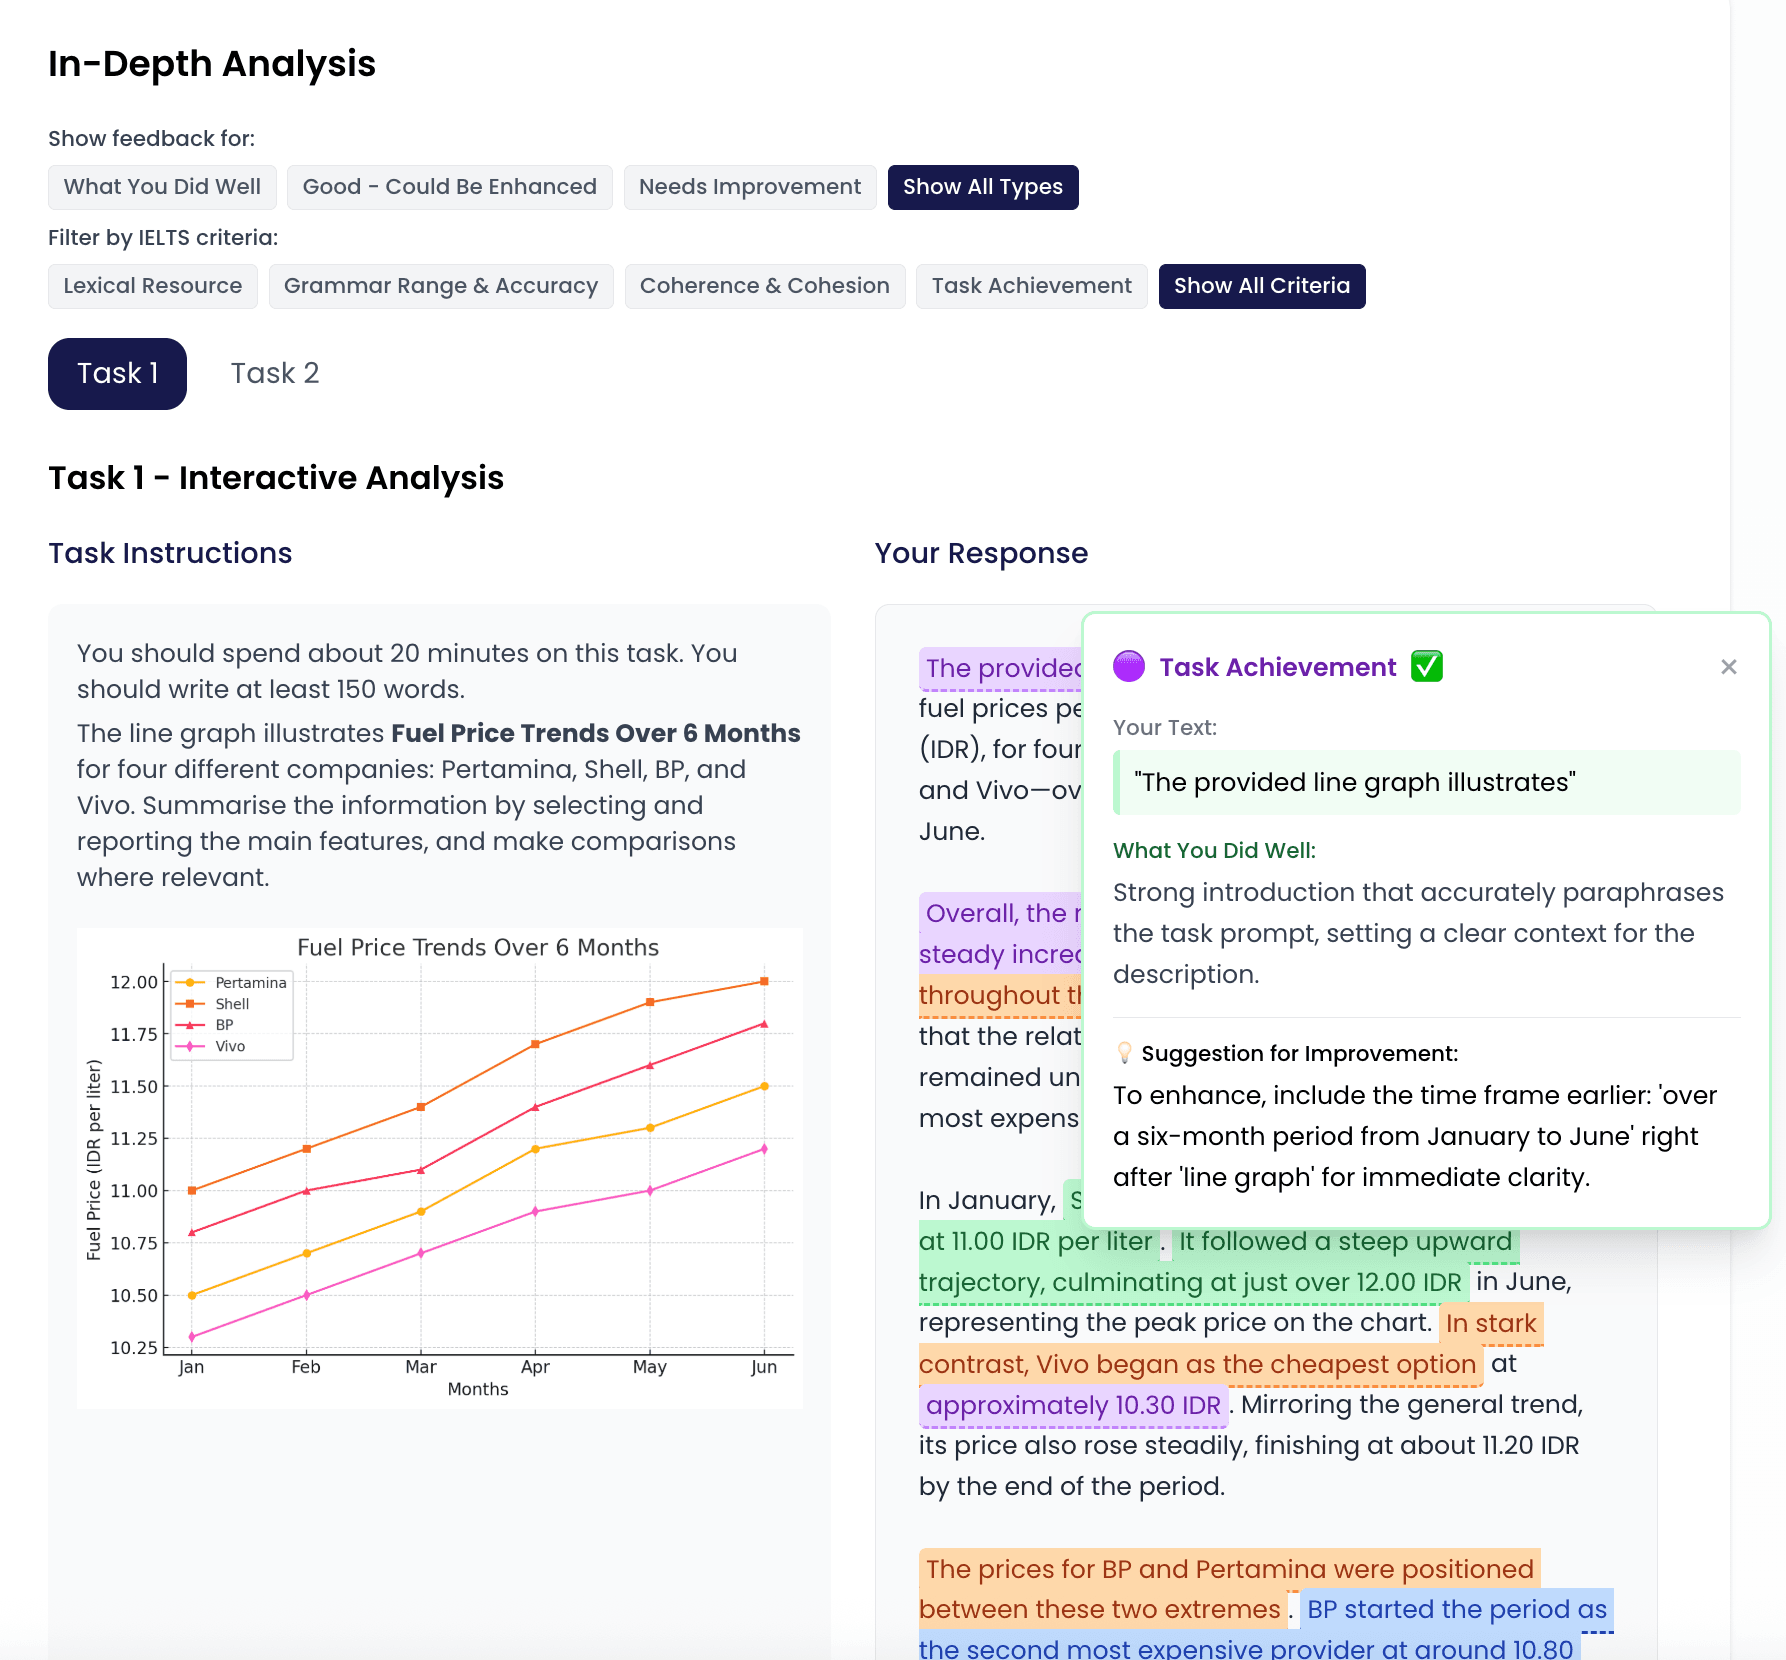Image resolution: width=1786 pixels, height=1660 pixels.
Task: Filter by Grammar Range & Accuracy
Action: pos(441,286)
